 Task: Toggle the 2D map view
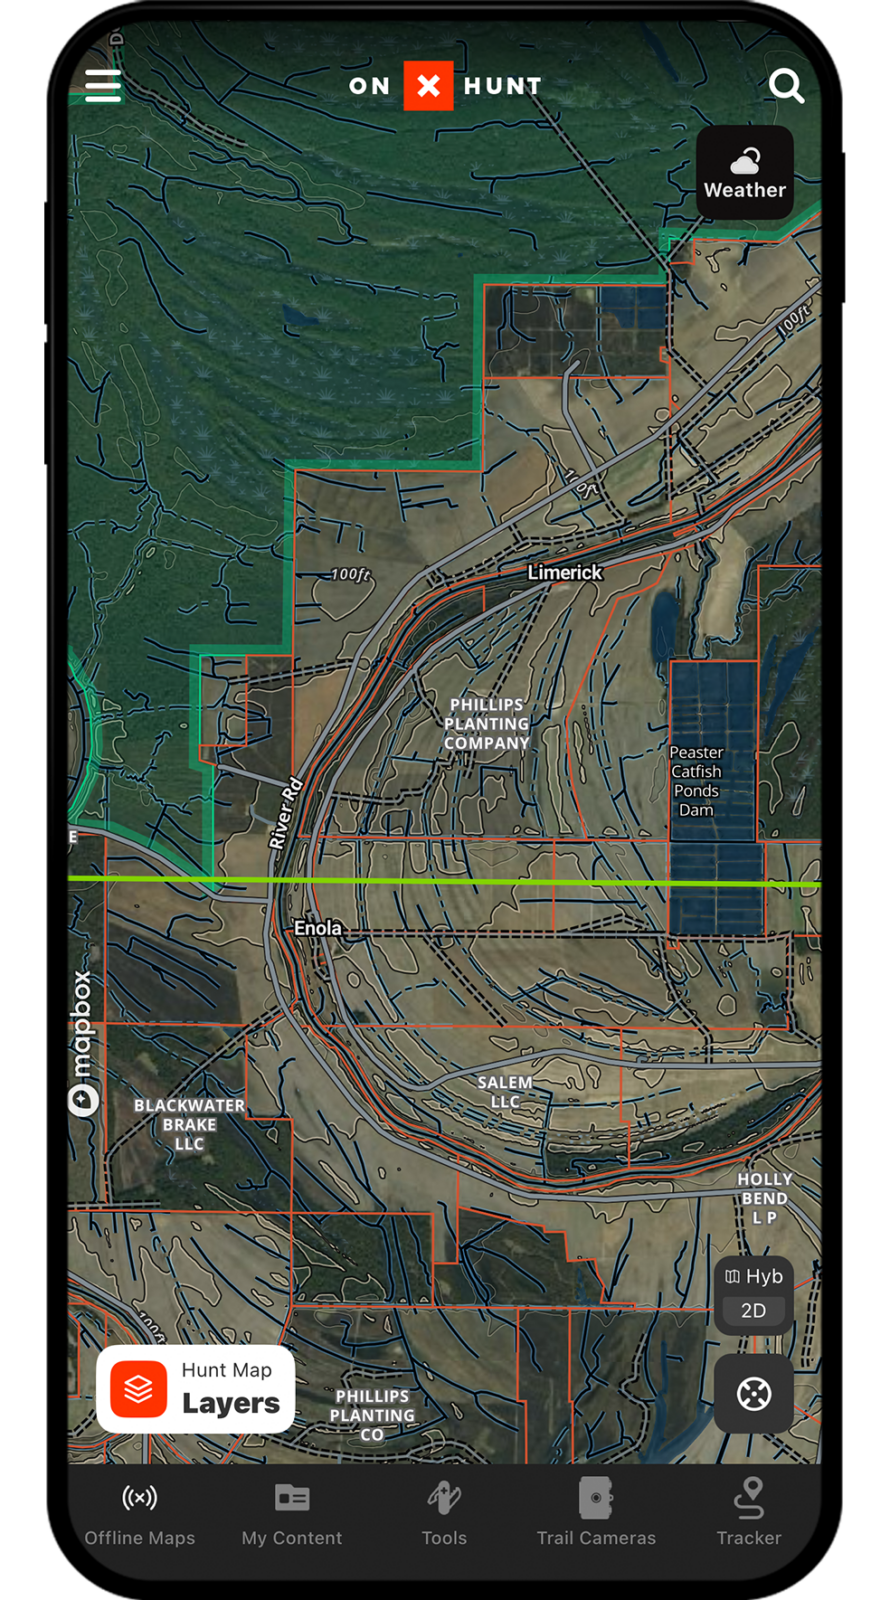coord(754,1311)
